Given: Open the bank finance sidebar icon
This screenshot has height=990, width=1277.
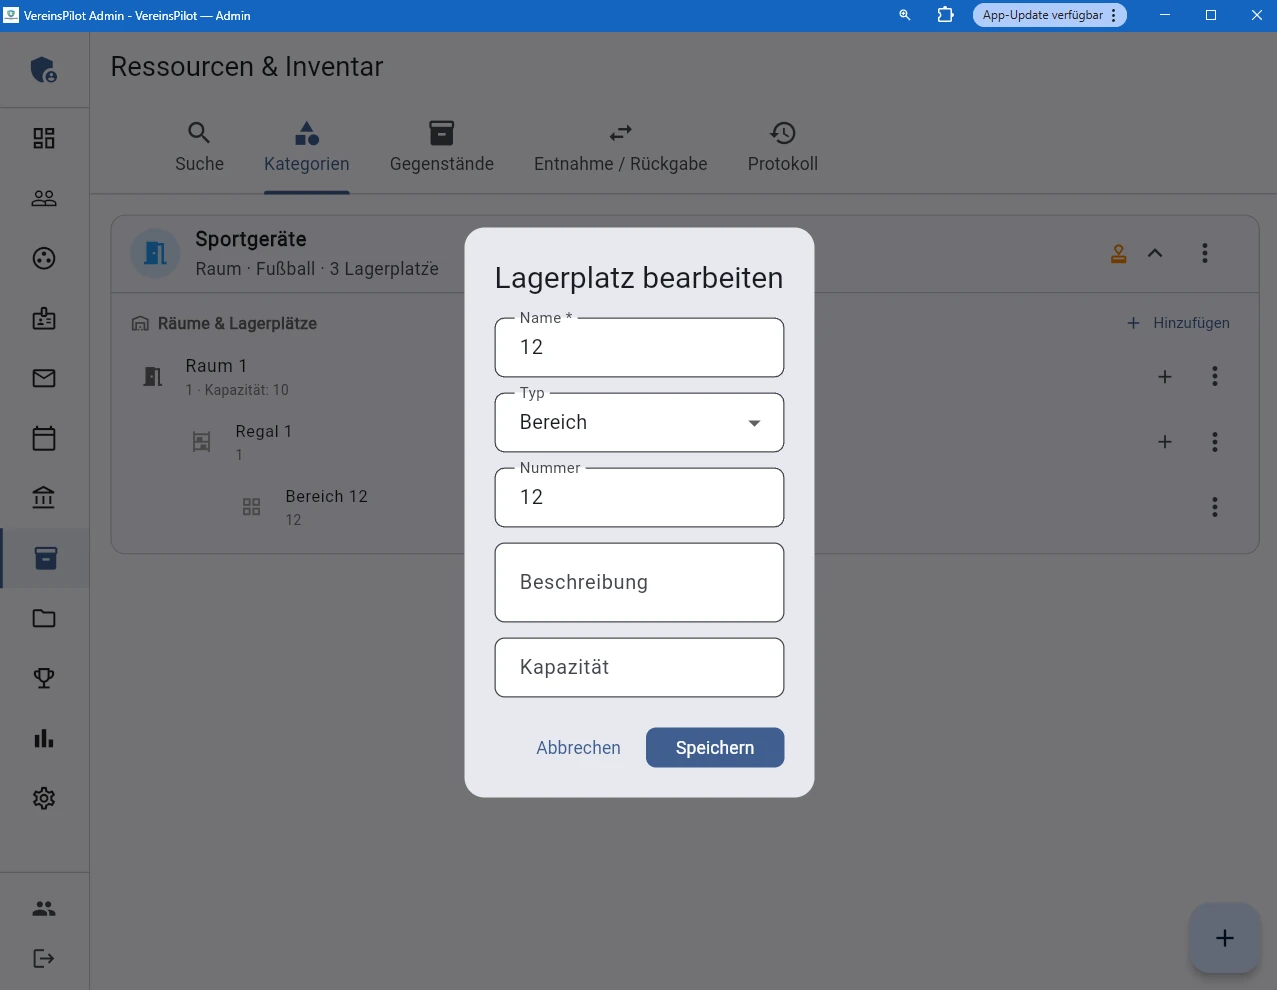Looking at the screenshot, I should click(44, 498).
